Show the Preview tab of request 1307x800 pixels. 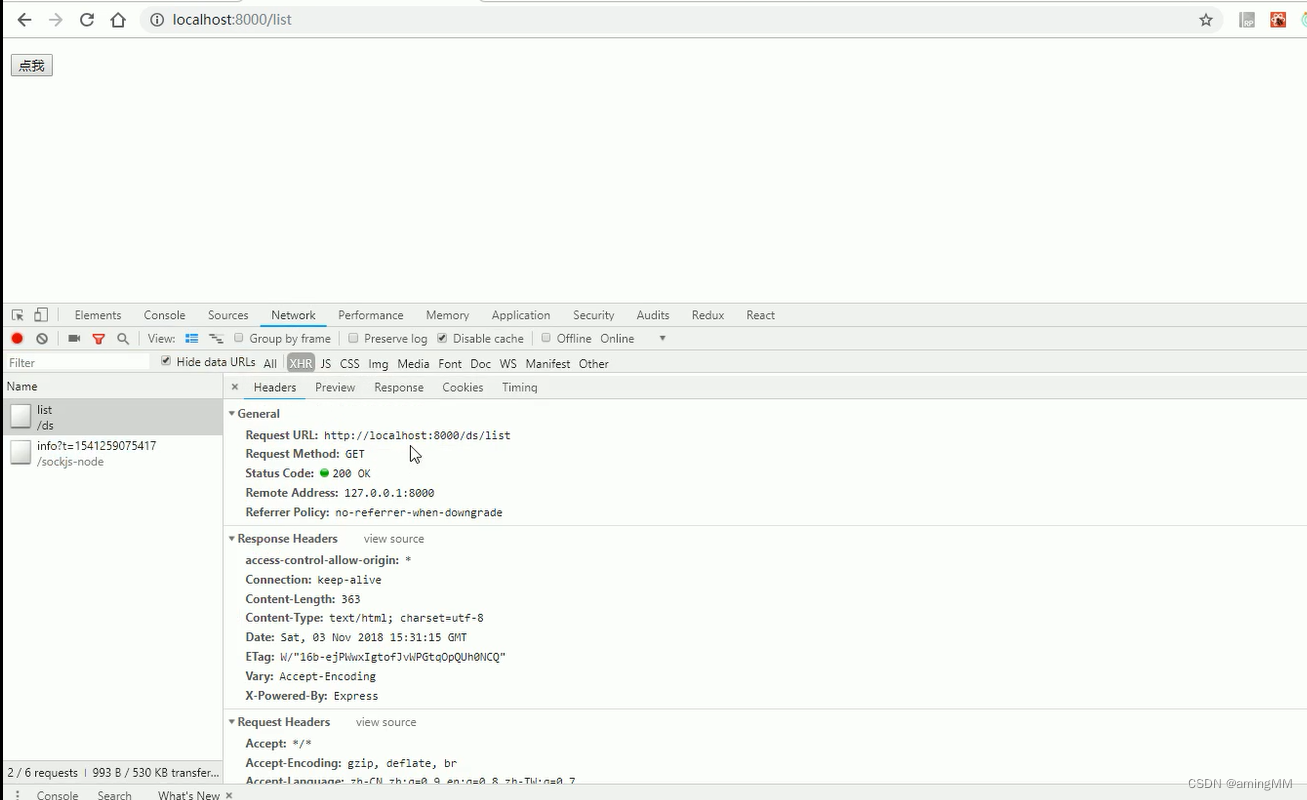pos(335,388)
